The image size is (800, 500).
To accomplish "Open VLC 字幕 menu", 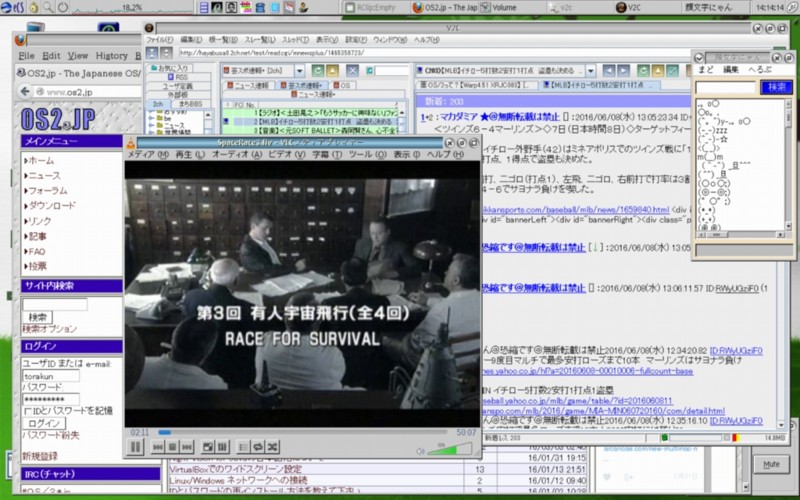I will pyautogui.click(x=327, y=154).
